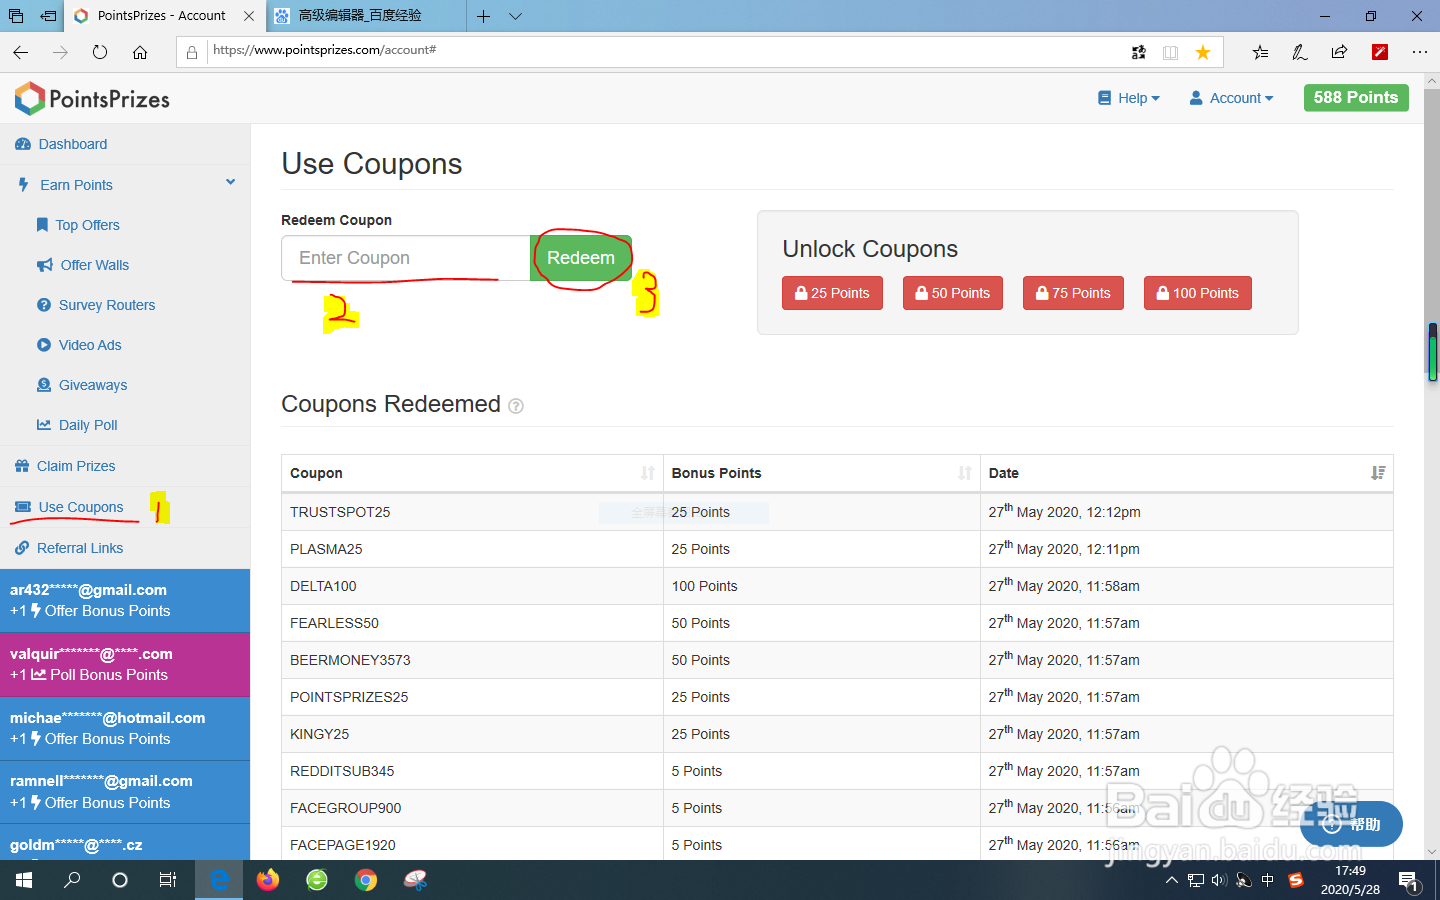Open Firefox from the taskbar
Screen dimensions: 1440x900
[x=268, y=880]
